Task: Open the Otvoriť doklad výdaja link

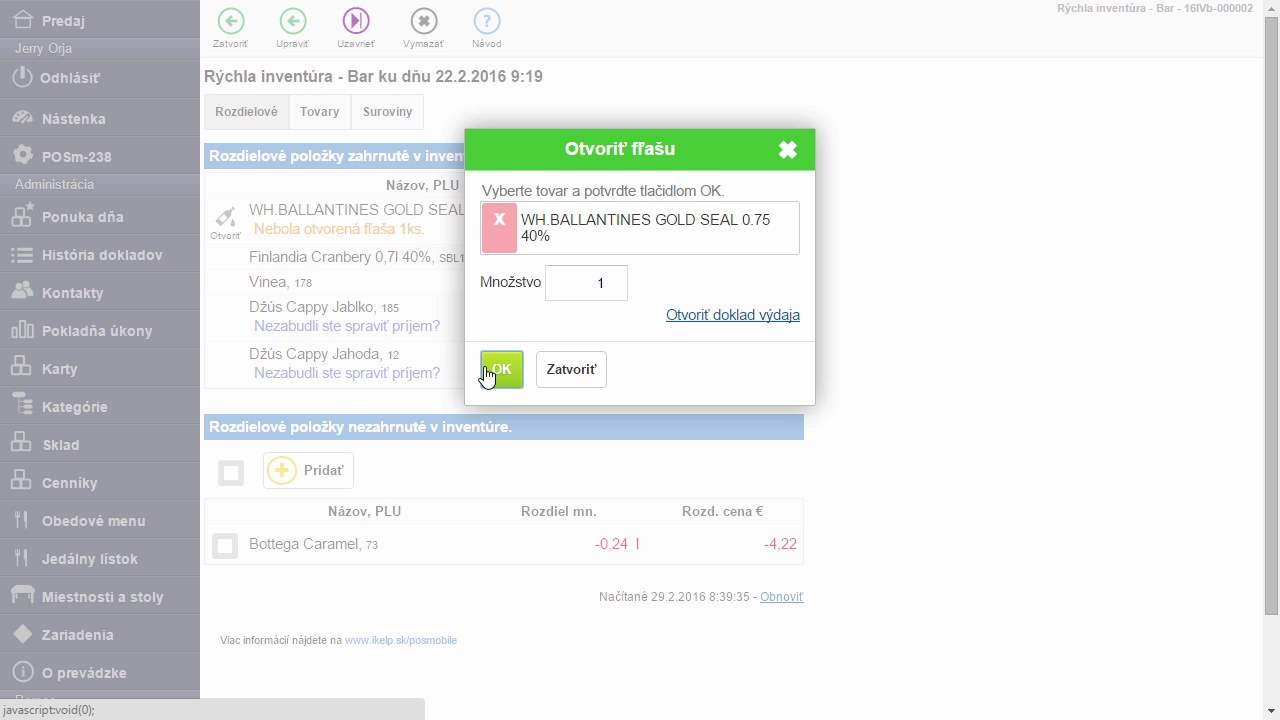Action: [733, 315]
